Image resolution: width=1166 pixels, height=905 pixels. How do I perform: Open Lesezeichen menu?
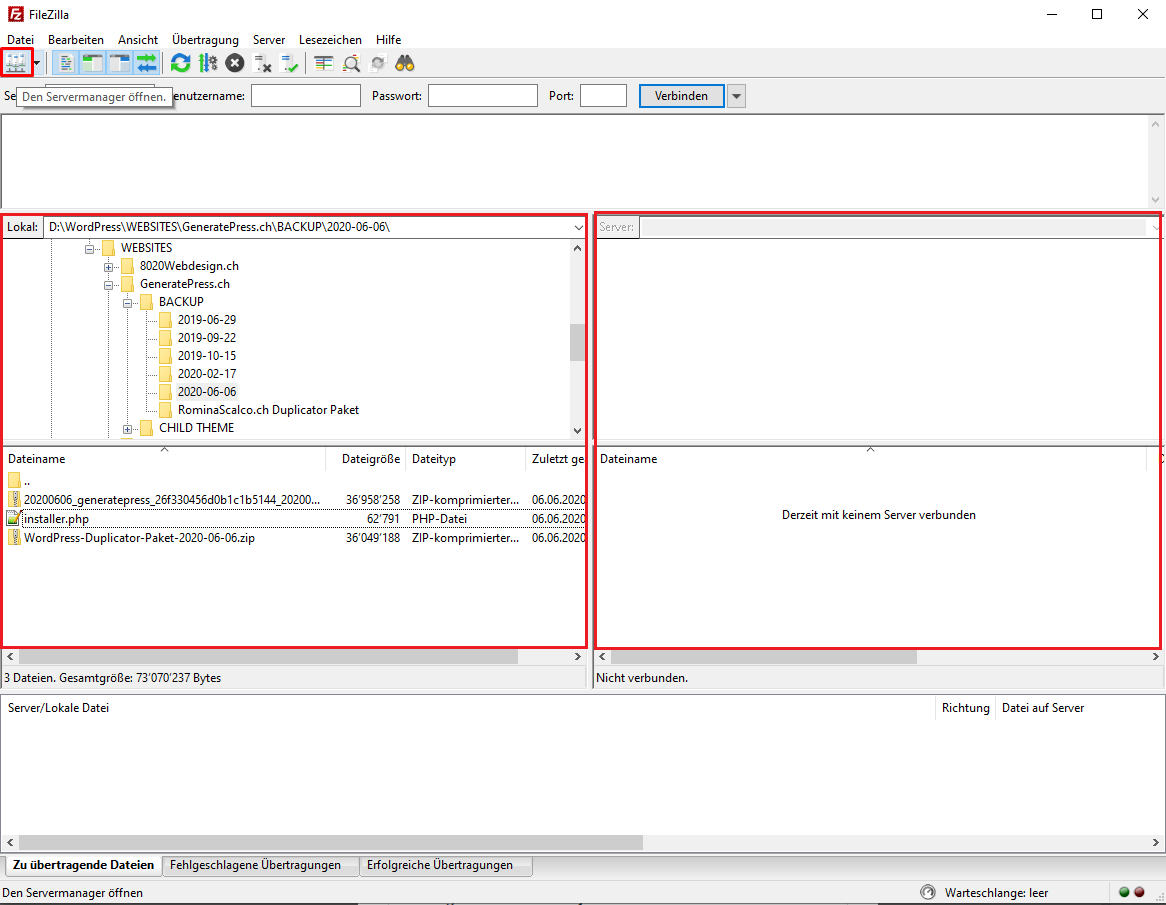click(x=330, y=39)
